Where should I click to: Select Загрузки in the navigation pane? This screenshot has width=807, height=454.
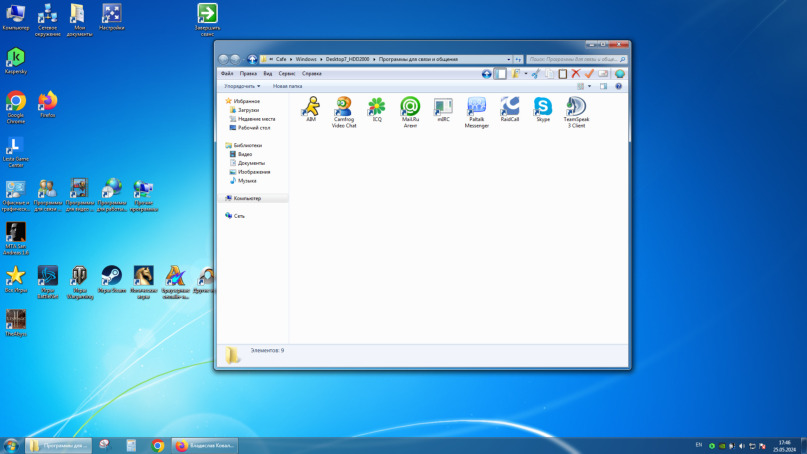tap(248, 110)
